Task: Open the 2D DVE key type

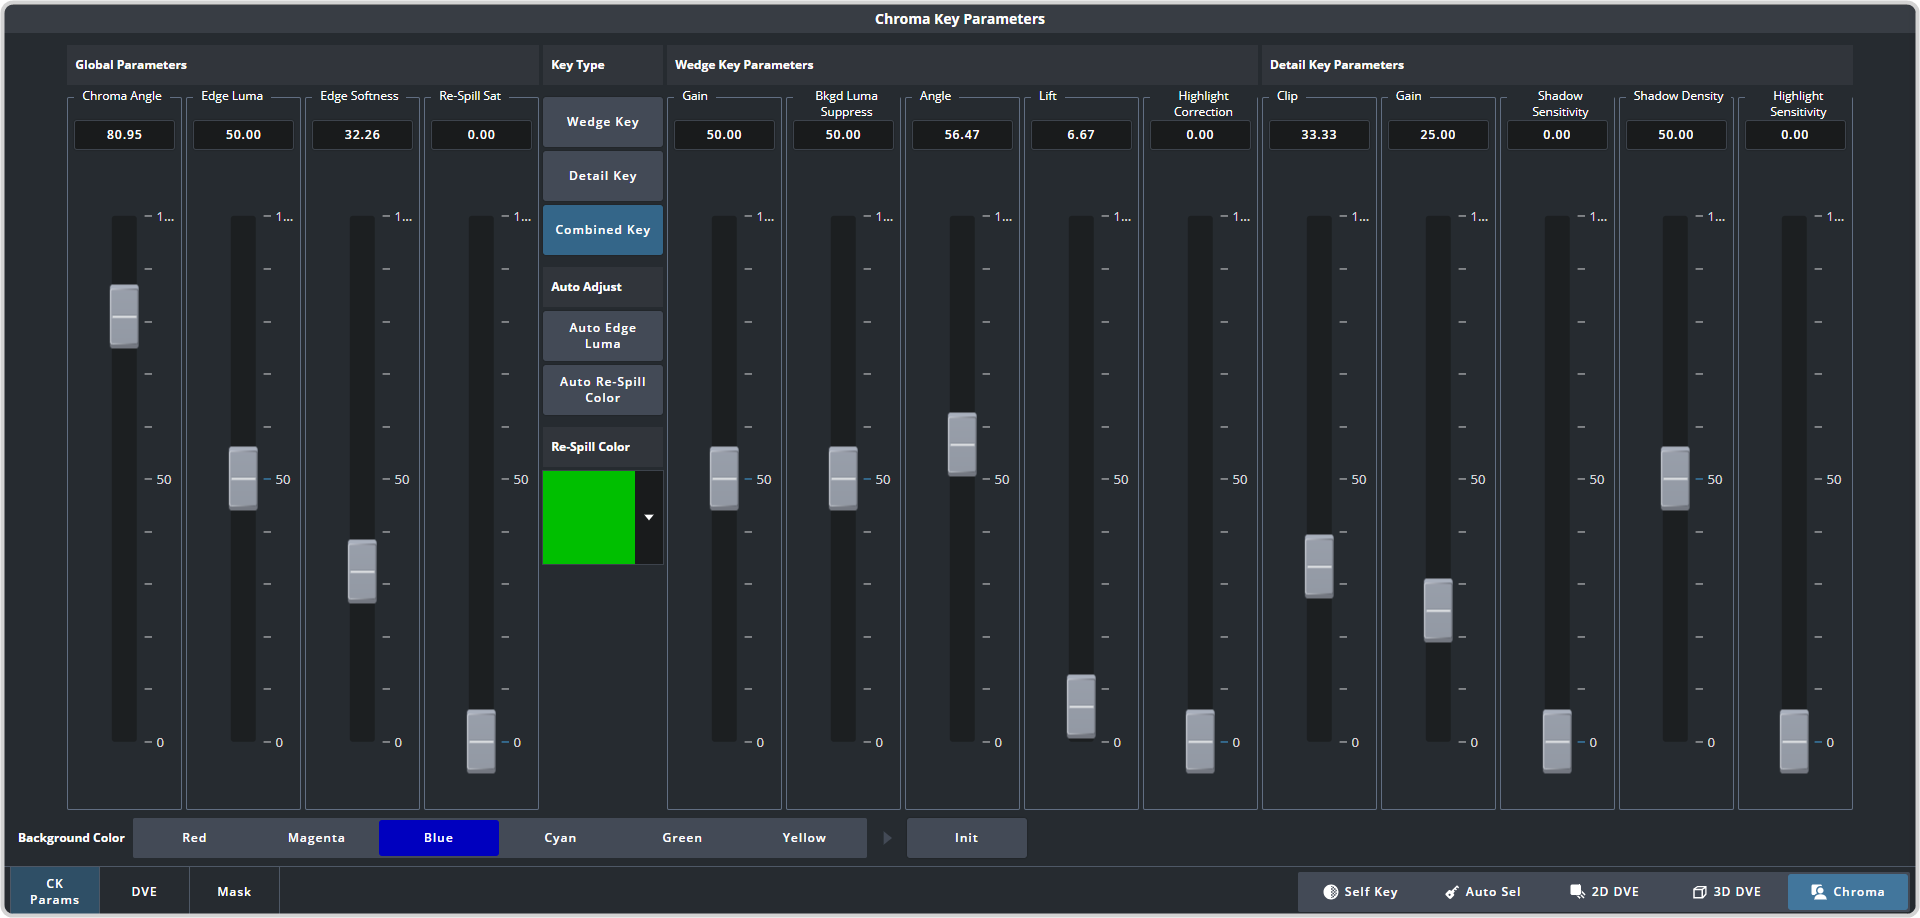Action: (1604, 892)
